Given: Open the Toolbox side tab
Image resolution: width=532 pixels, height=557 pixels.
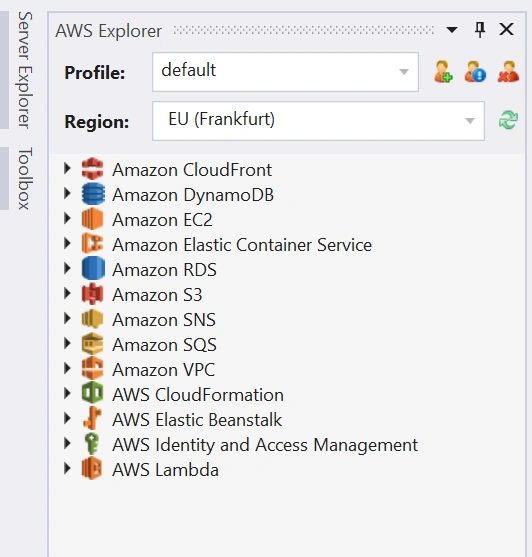Looking at the screenshot, I should (x=25, y=178).
